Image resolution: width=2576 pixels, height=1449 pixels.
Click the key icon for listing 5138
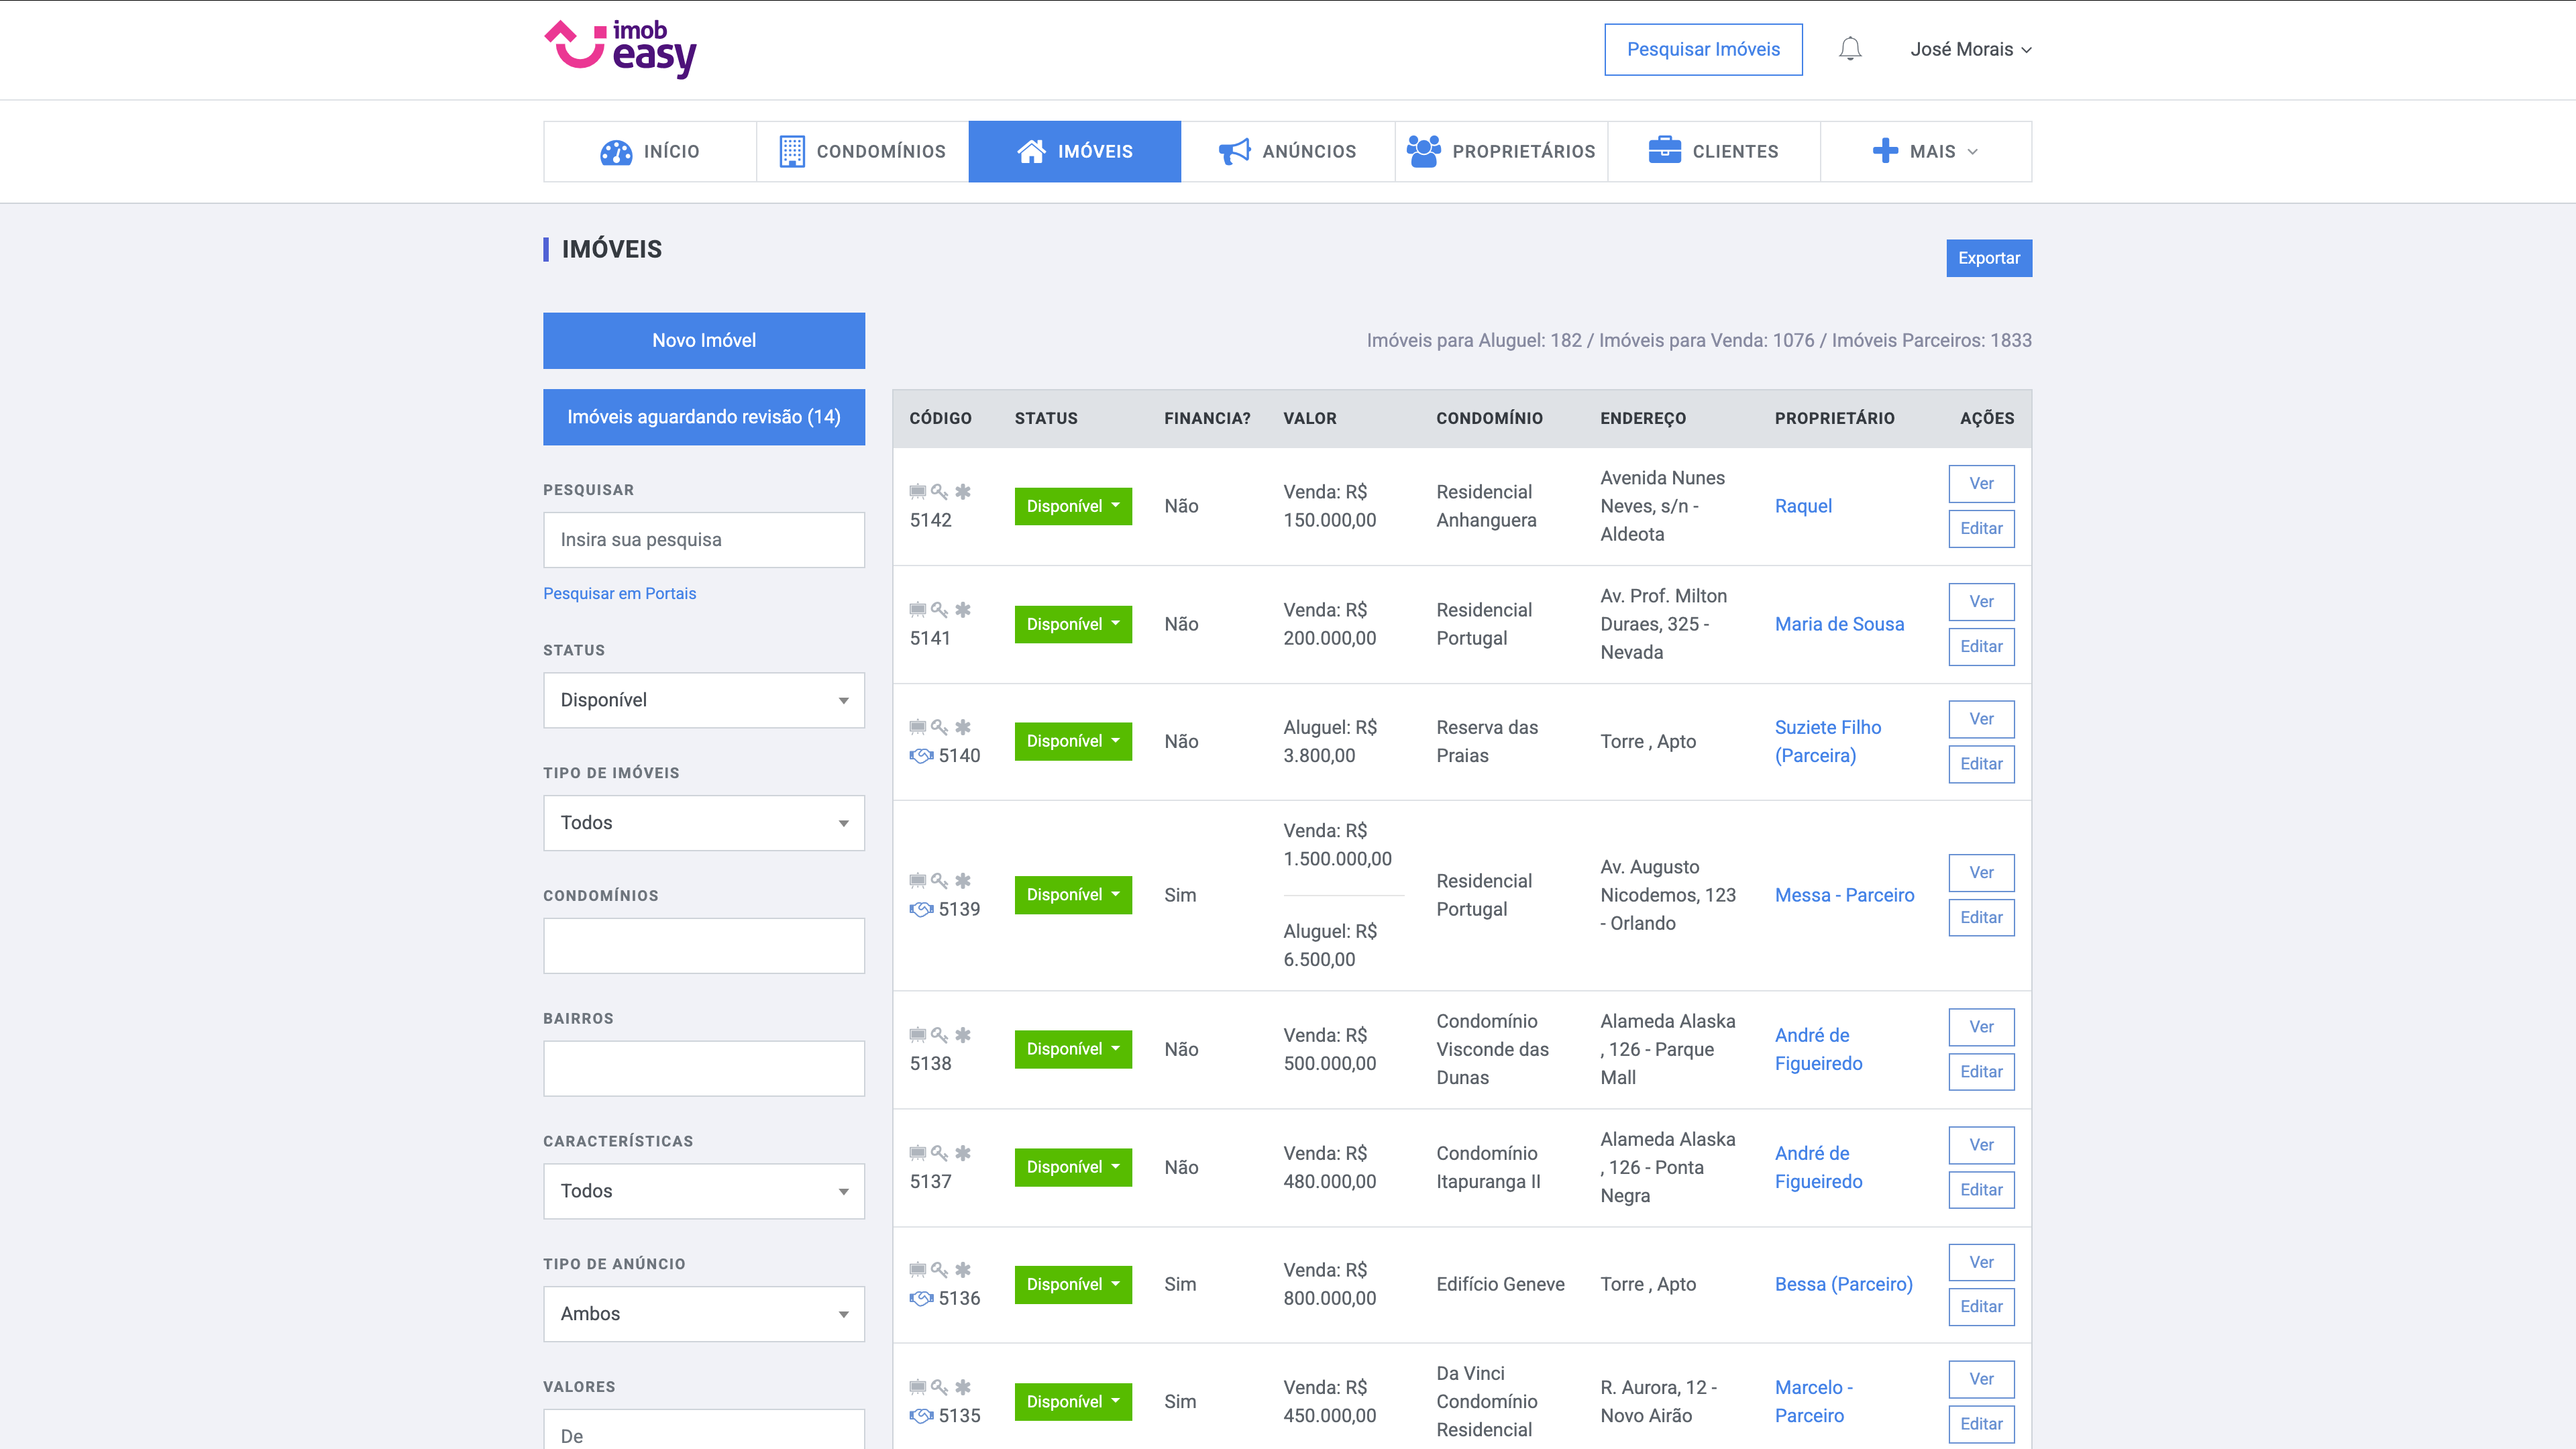click(939, 1035)
